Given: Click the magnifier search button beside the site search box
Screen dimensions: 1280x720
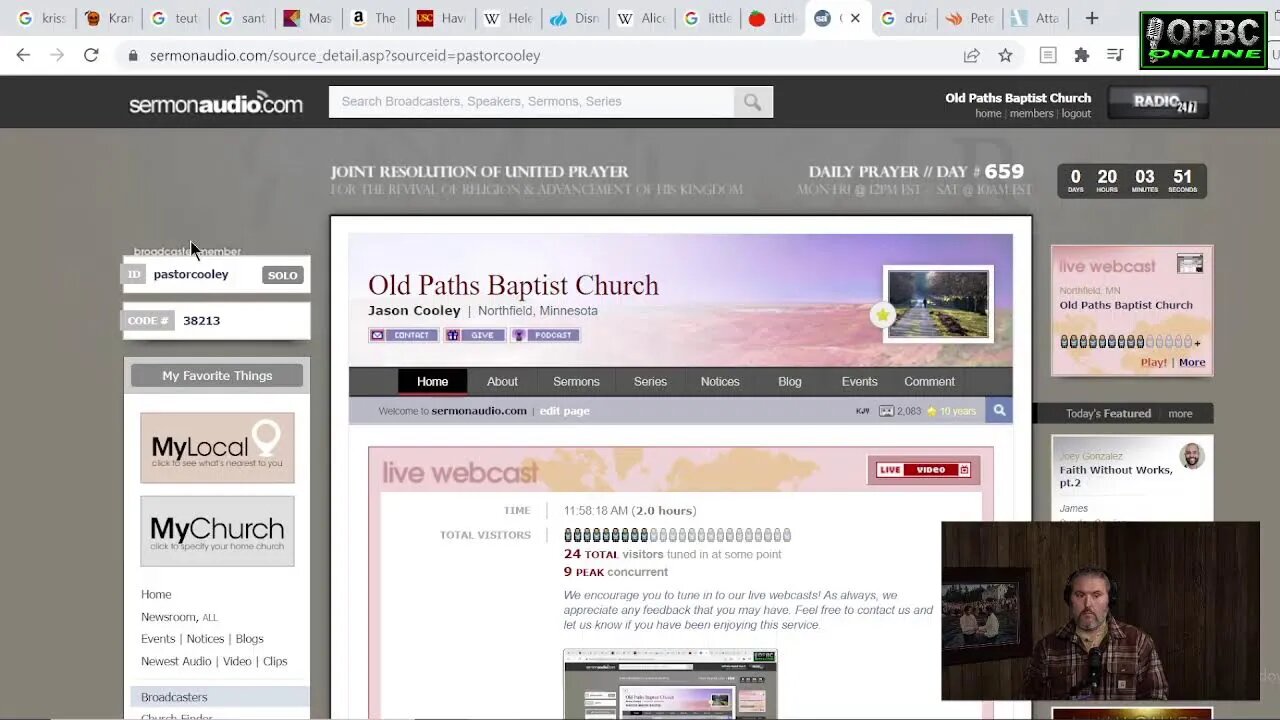Looking at the screenshot, I should click(x=752, y=102).
